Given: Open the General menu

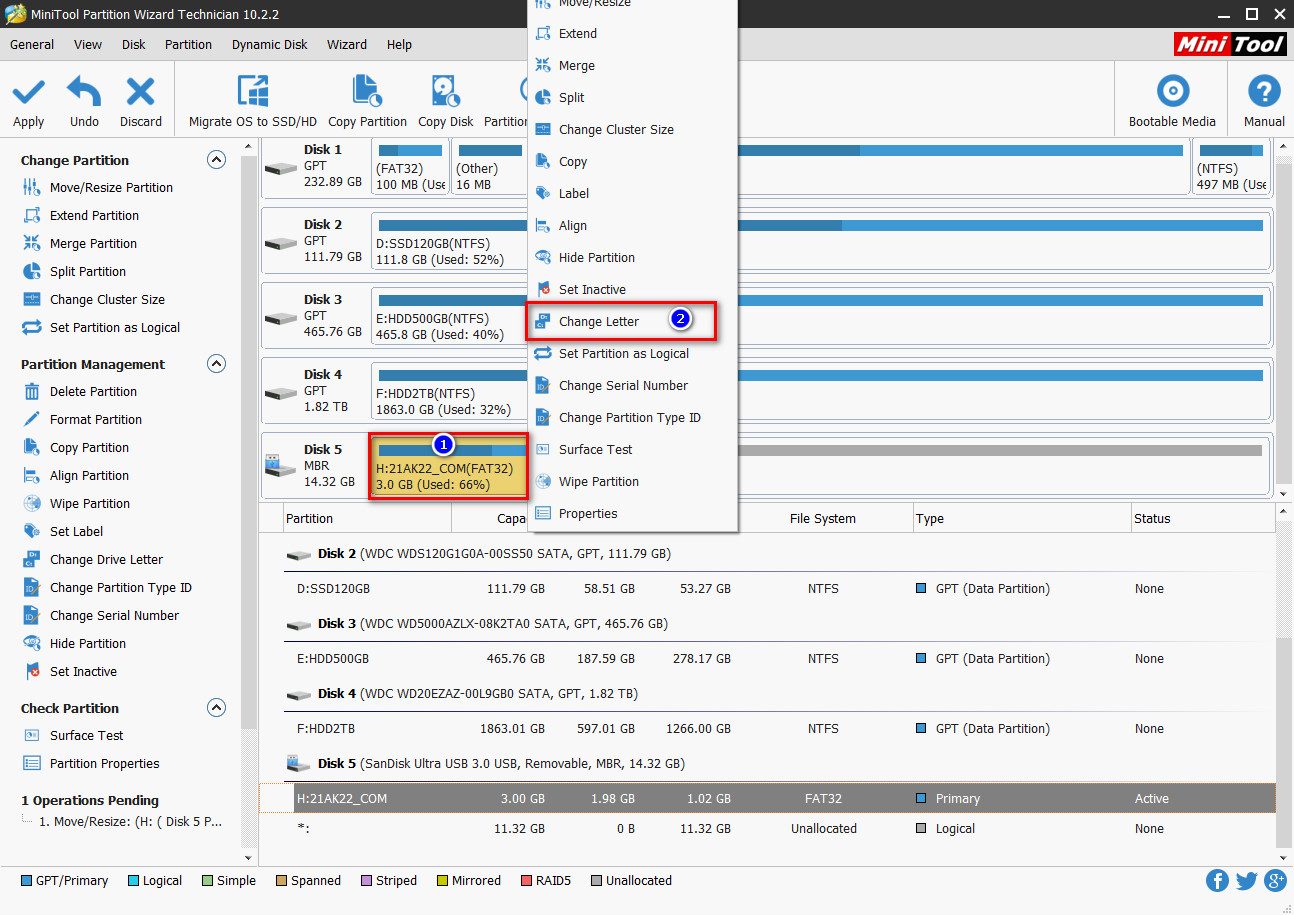Looking at the screenshot, I should click(x=32, y=44).
